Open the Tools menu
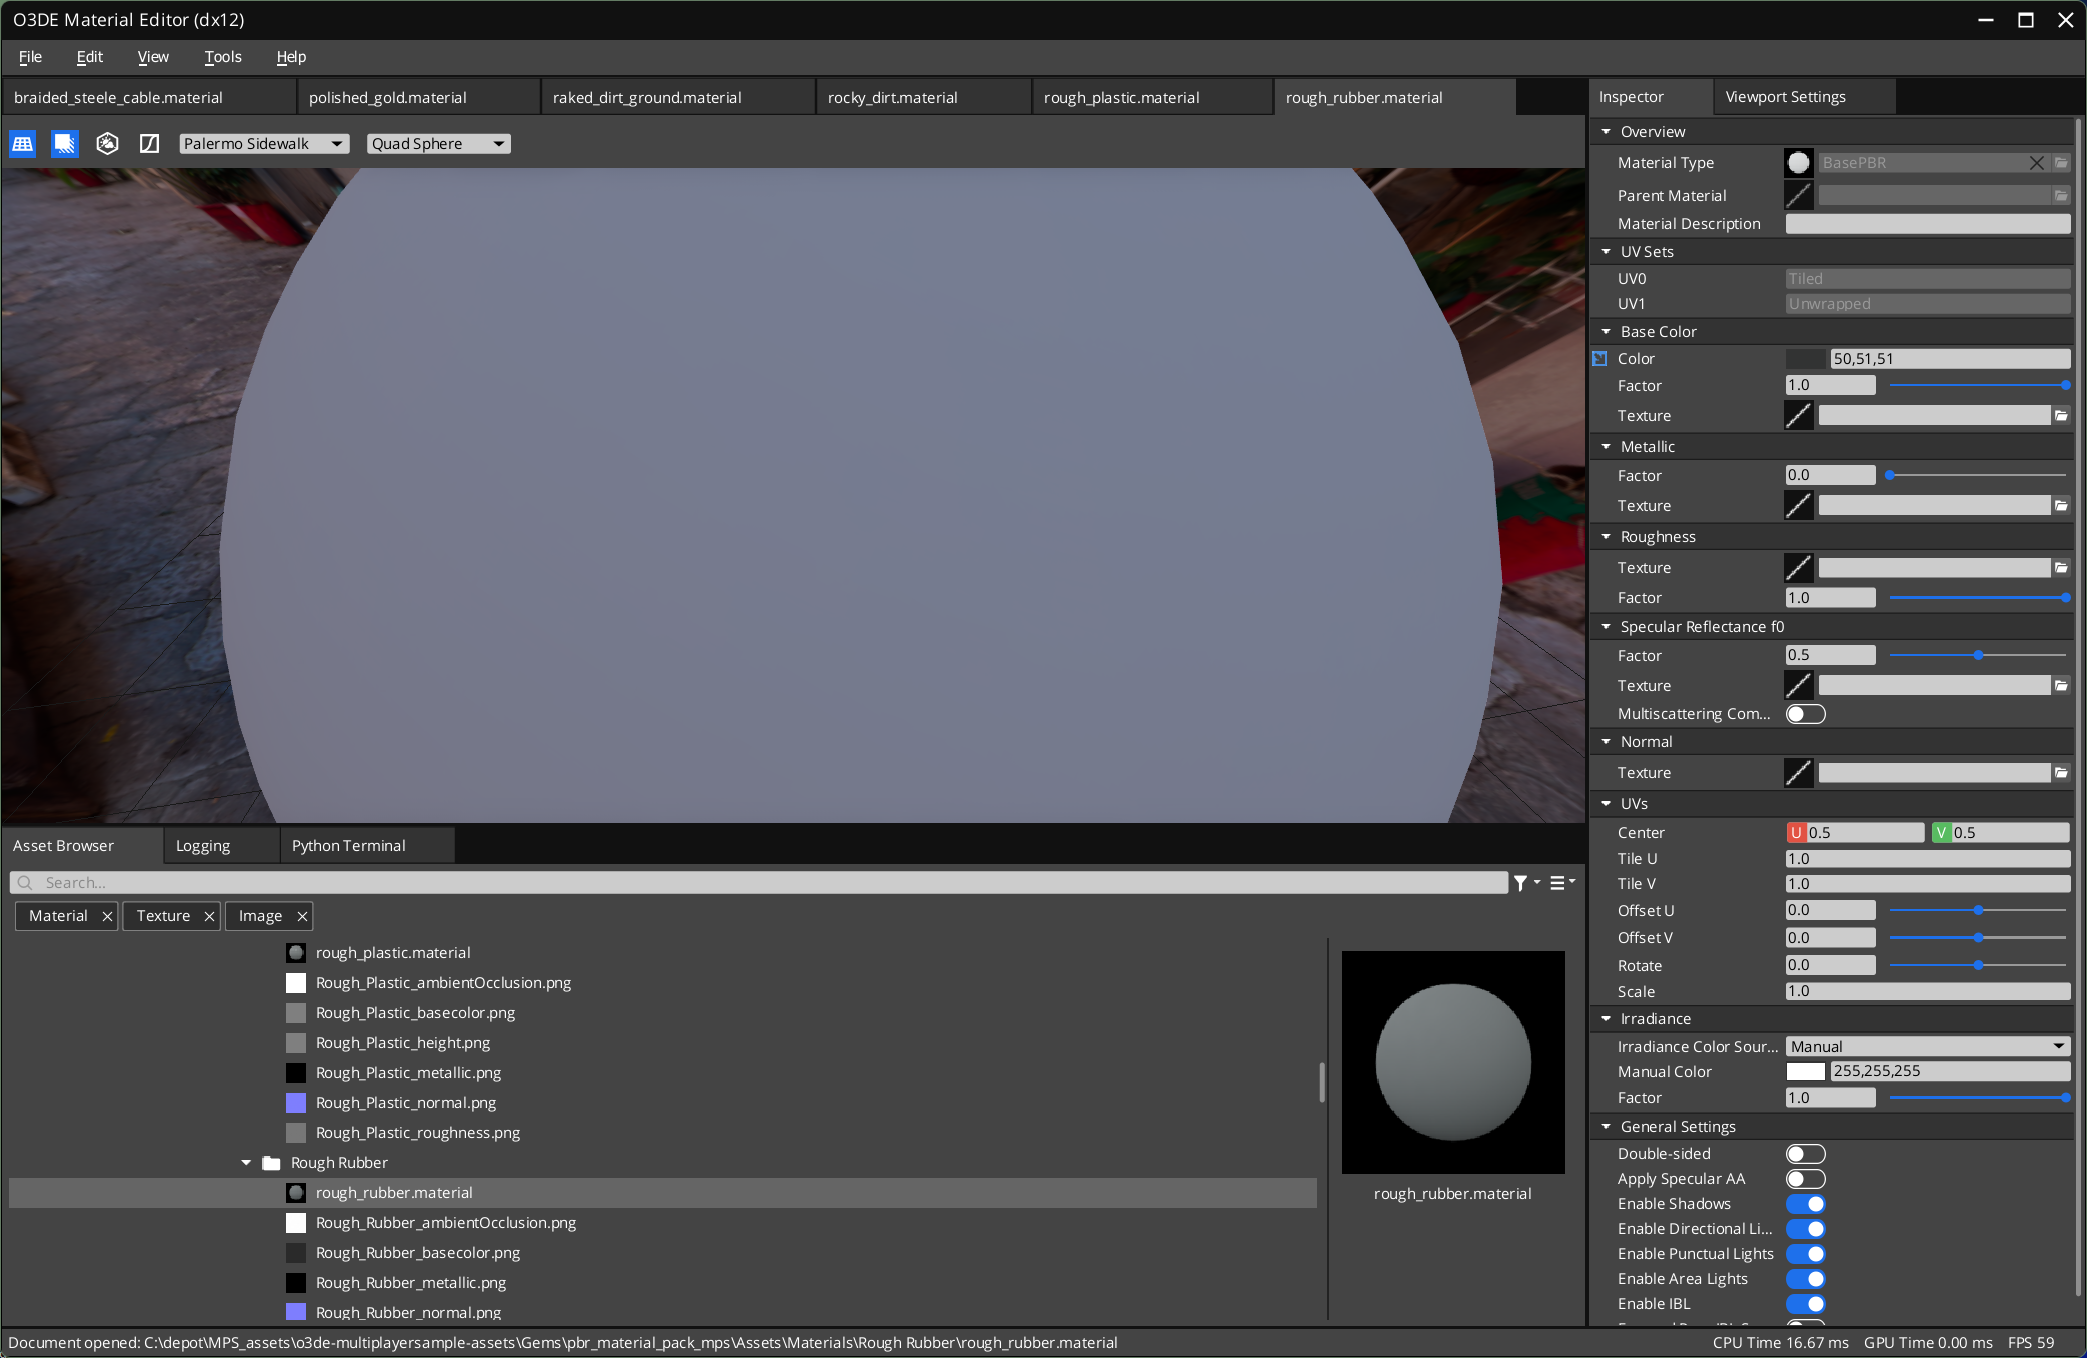Screen dimensions: 2087x1358 click(x=222, y=57)
